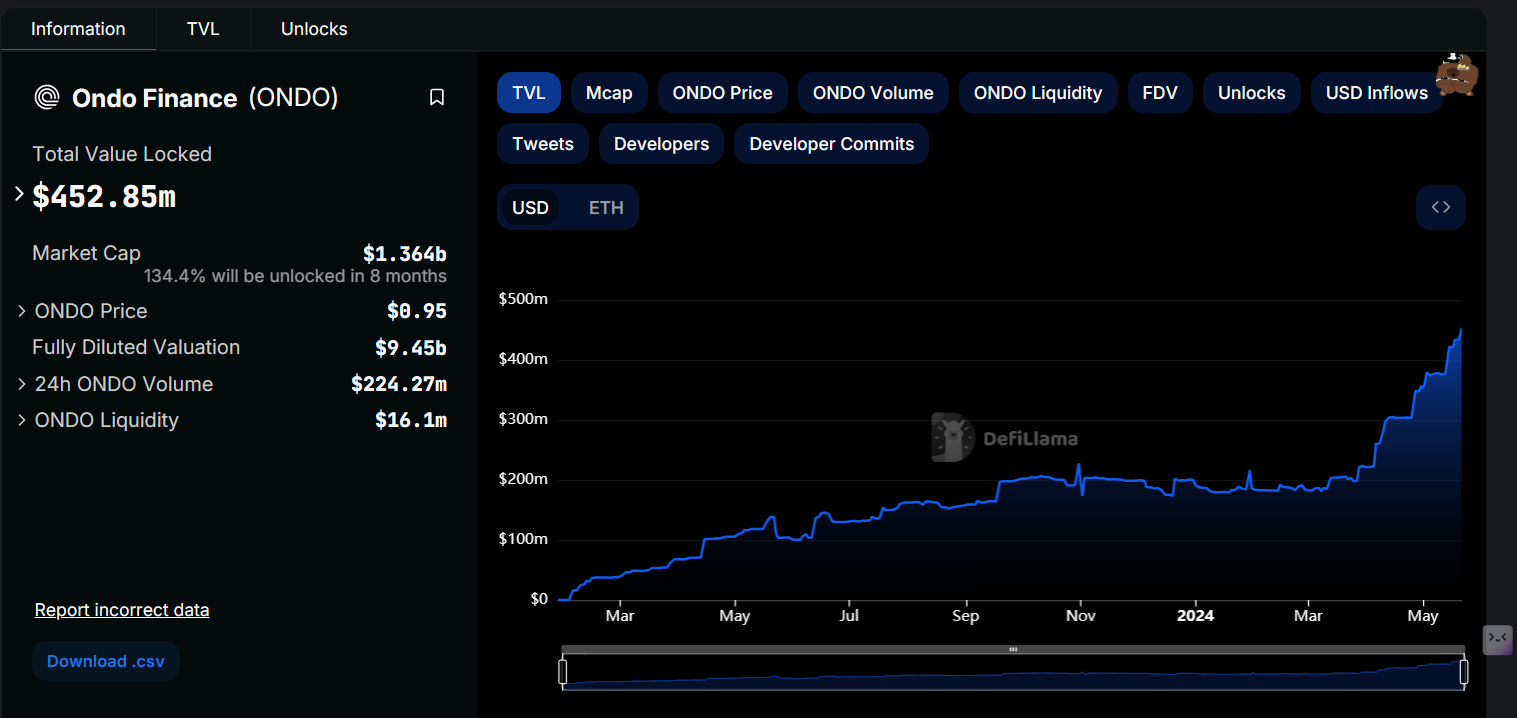The width and height of the screenshot is (1517, 718).
Task: Click the Download .csv button
Action: (106, 661)
